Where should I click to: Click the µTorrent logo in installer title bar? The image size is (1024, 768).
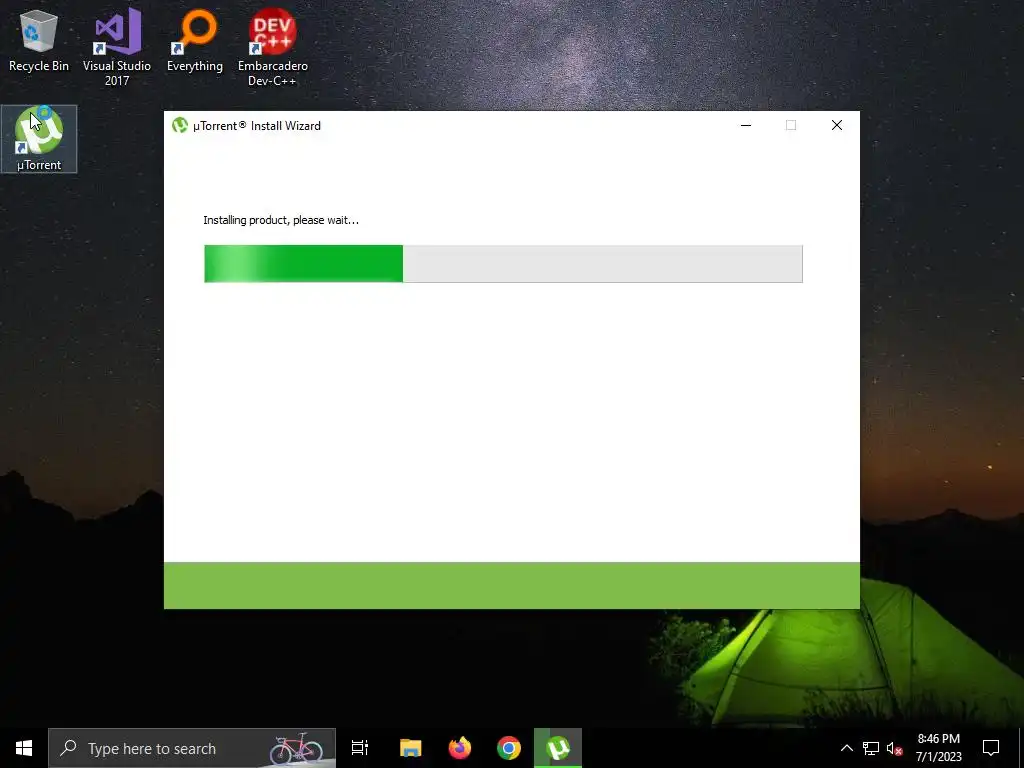pyautogui.click(x=180, y=125)
